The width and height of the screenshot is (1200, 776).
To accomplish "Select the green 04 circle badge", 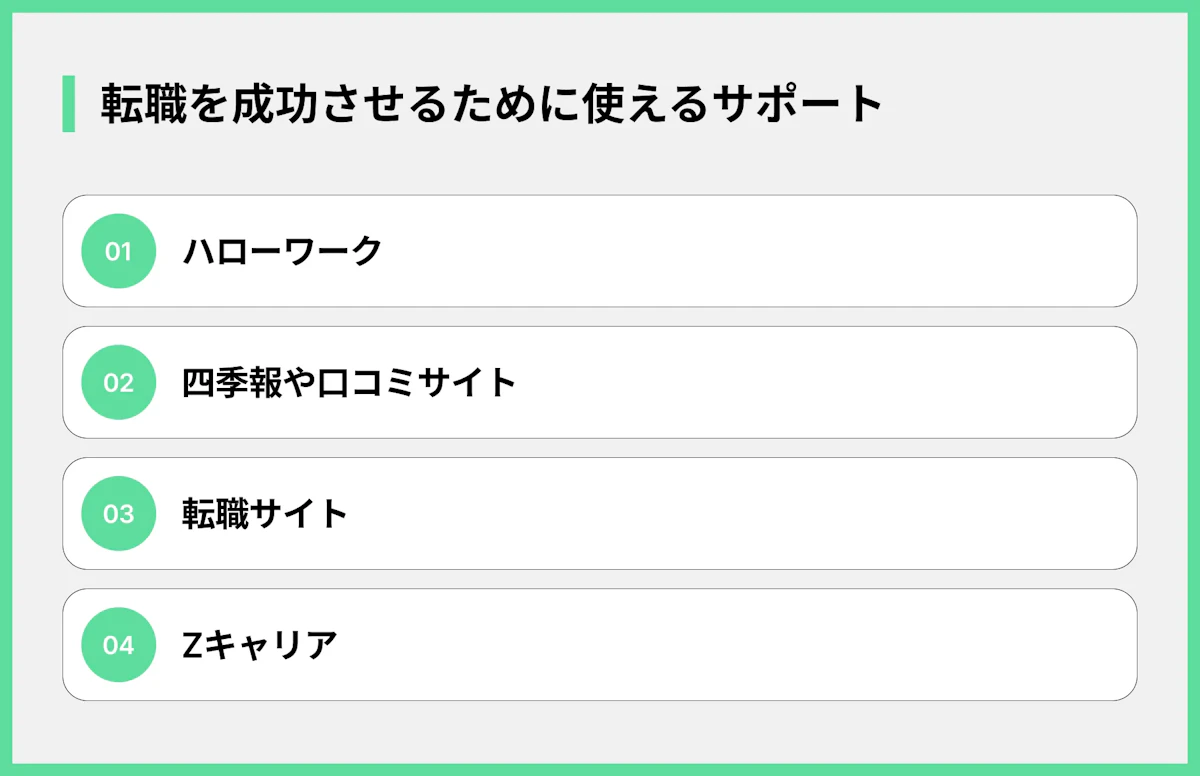I will coord(118,645).
